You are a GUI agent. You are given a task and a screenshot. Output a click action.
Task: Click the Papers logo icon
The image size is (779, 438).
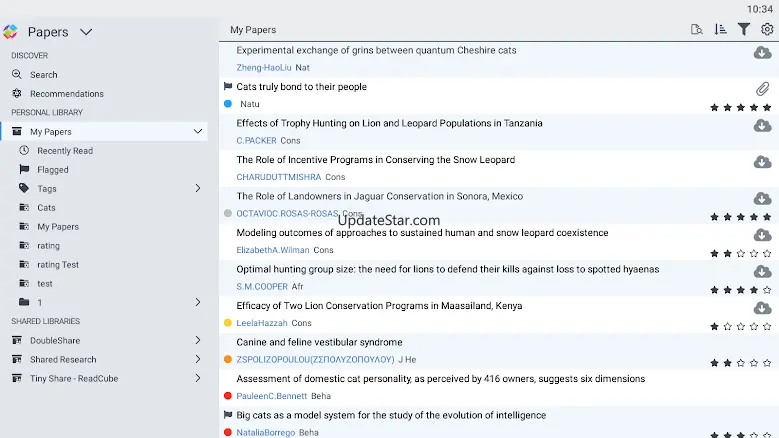[10, 32]
